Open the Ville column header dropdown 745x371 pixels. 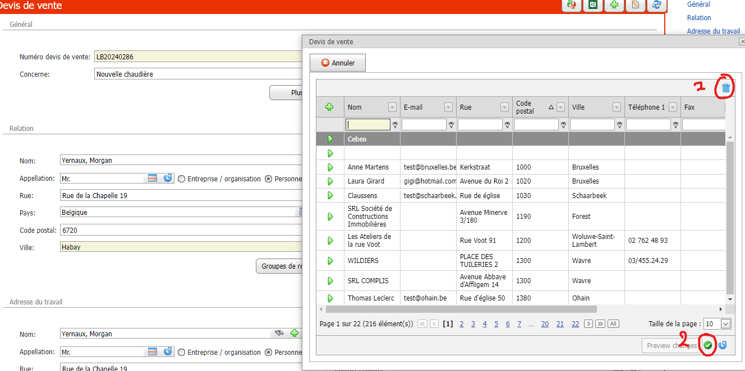click(x=617, y=107)
